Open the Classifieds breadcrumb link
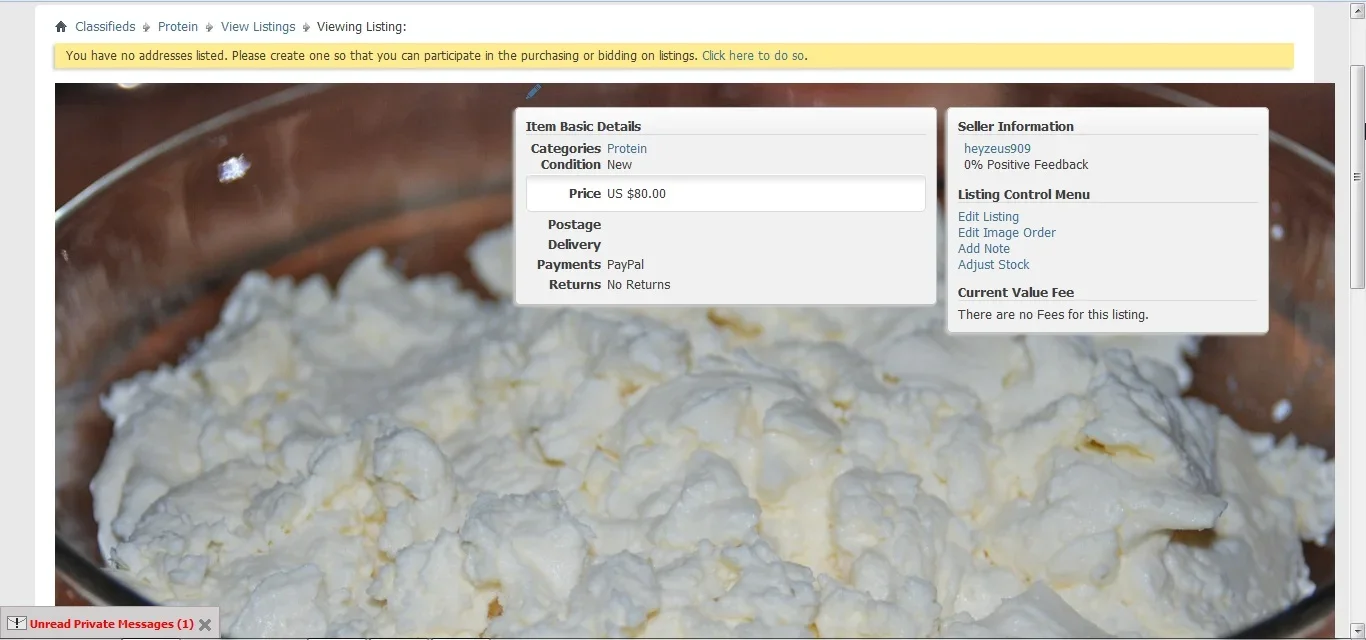 tap(105, 27)
